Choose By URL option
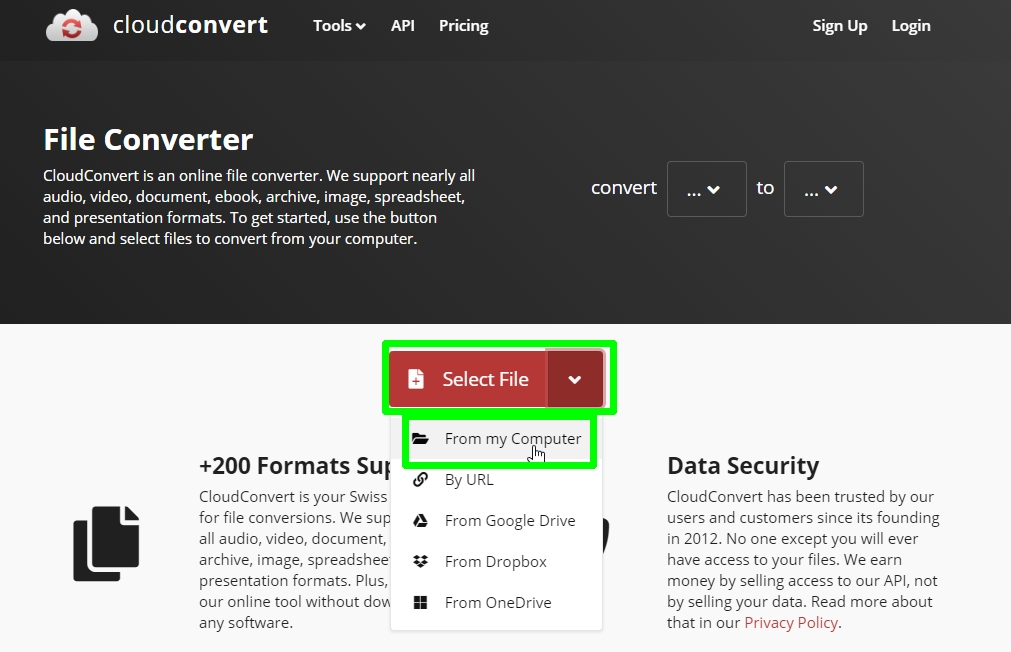The image size is (1011, 652). point(496,480)
